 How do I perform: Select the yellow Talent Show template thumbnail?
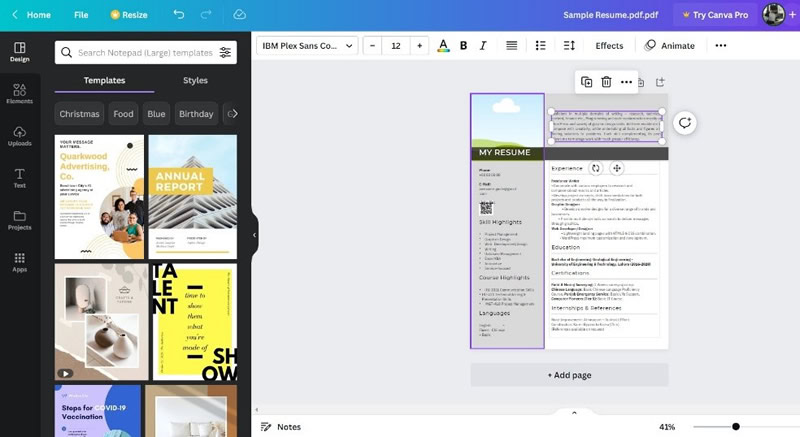point(194,322)
